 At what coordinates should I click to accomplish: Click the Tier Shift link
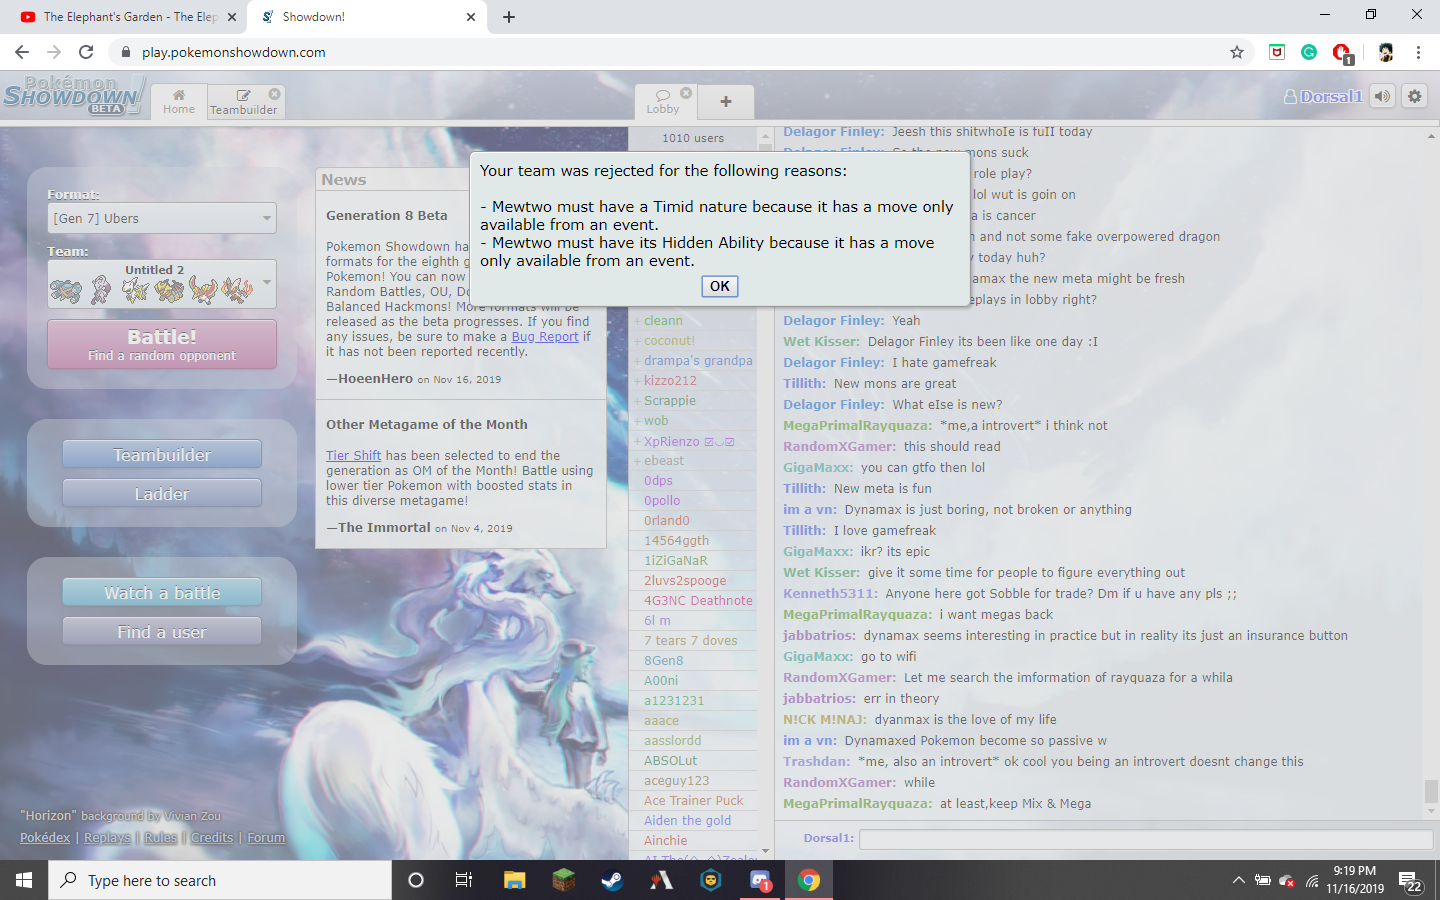point(353,455)
